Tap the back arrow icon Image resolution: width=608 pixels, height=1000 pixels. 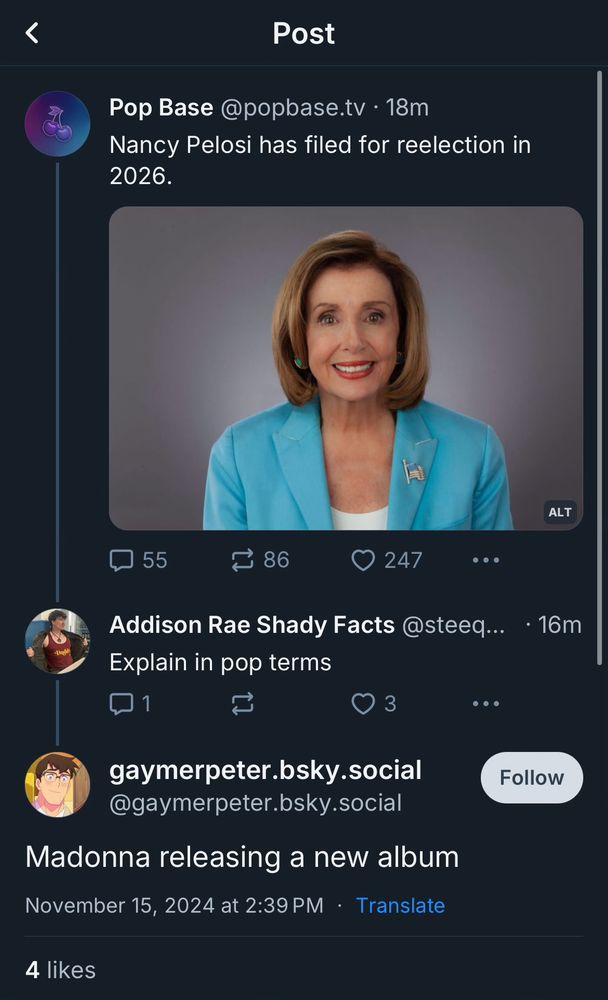[32, 33]
